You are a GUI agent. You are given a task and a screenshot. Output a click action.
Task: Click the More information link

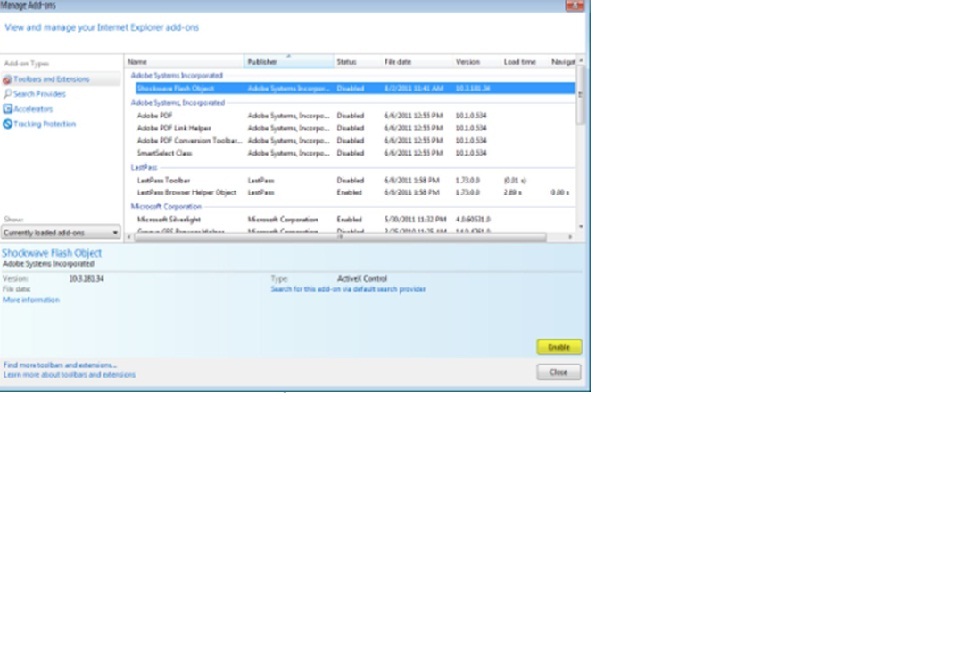click(31, 300)
